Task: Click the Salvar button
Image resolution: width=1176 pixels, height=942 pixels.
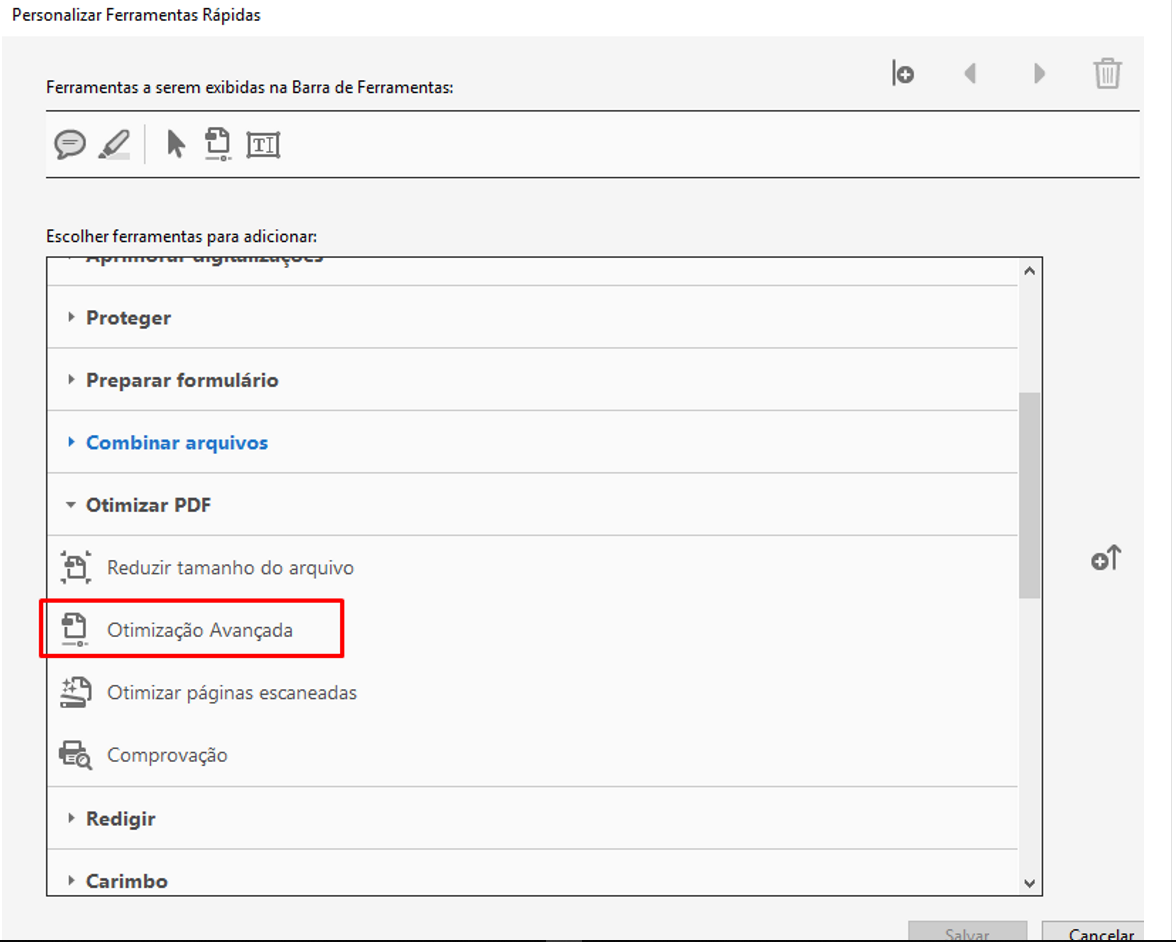Action: tap(967, 934)
